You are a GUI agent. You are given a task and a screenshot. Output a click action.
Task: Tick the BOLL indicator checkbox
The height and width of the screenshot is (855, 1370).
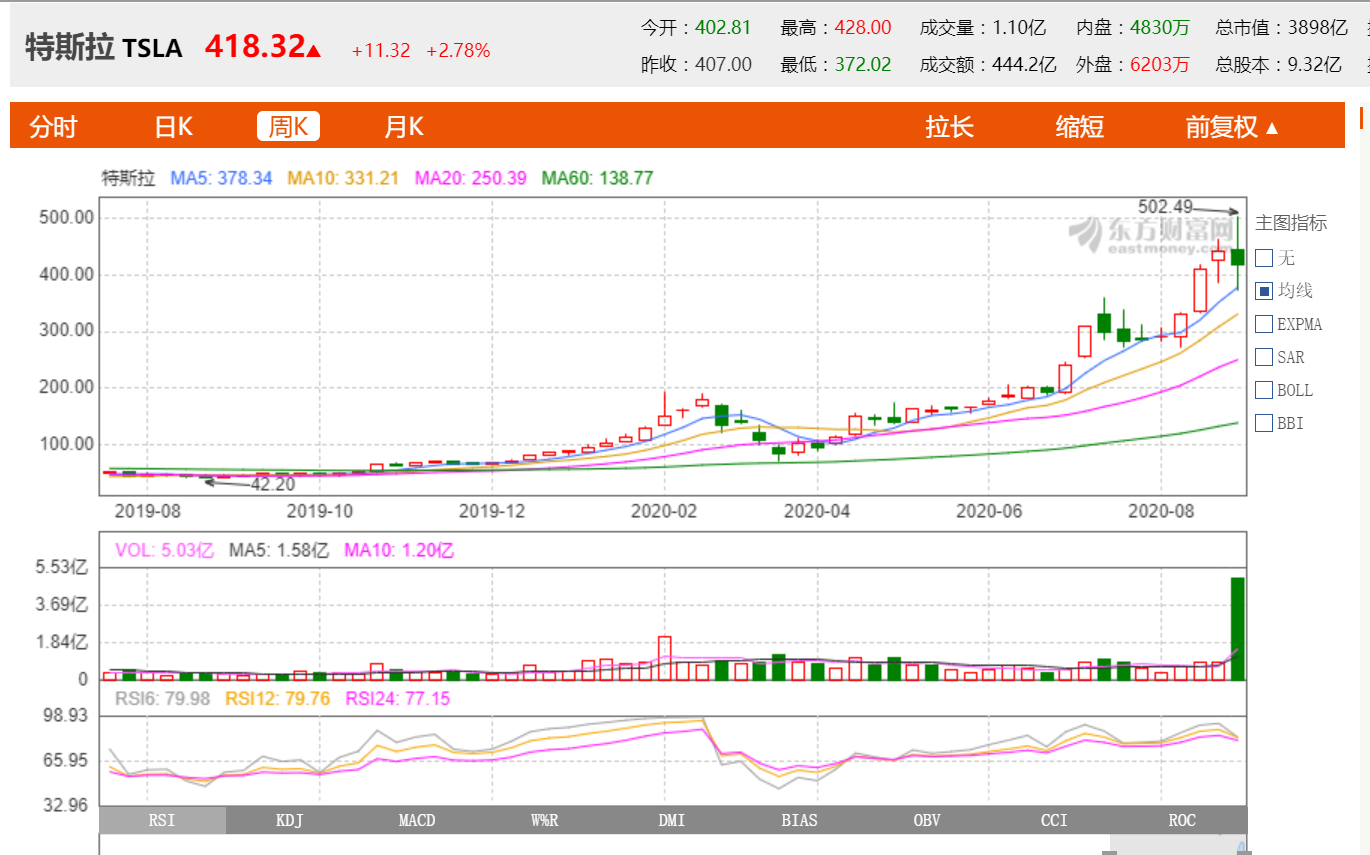click(x=1264, y=390)
